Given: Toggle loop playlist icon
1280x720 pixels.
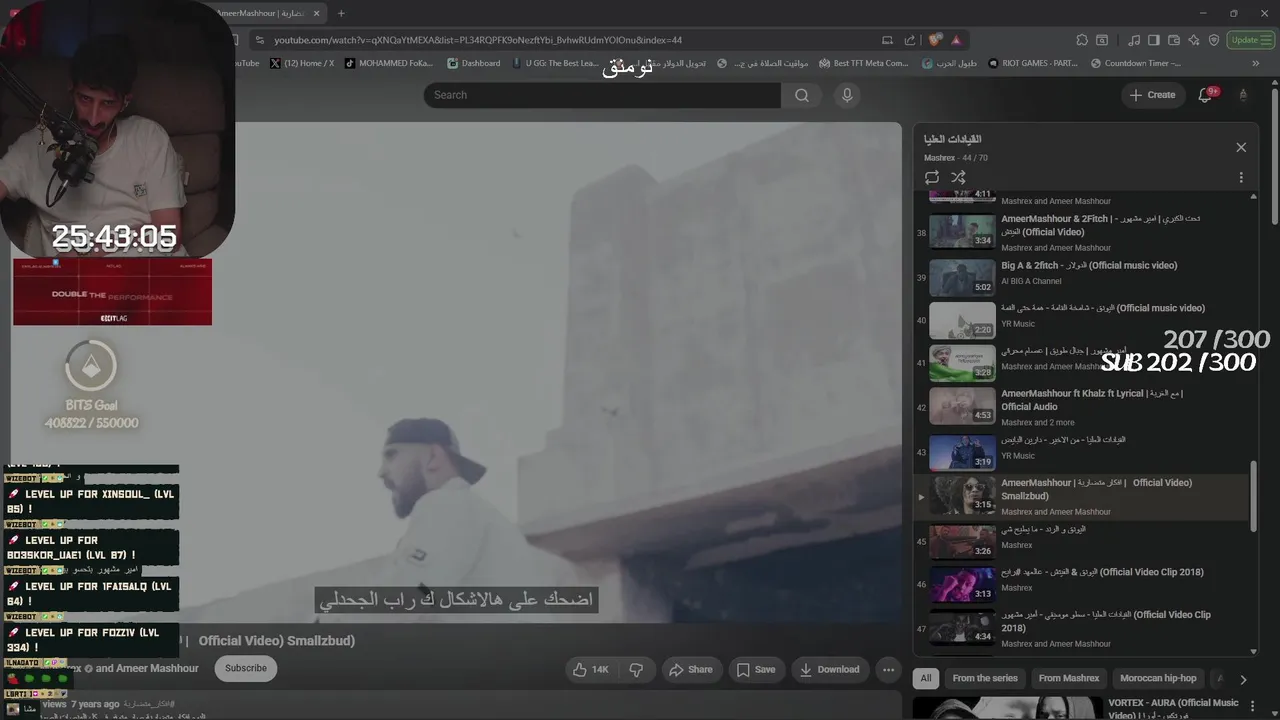Looking at the screenshot, I should pyautogui.click(x=932, y=177).
